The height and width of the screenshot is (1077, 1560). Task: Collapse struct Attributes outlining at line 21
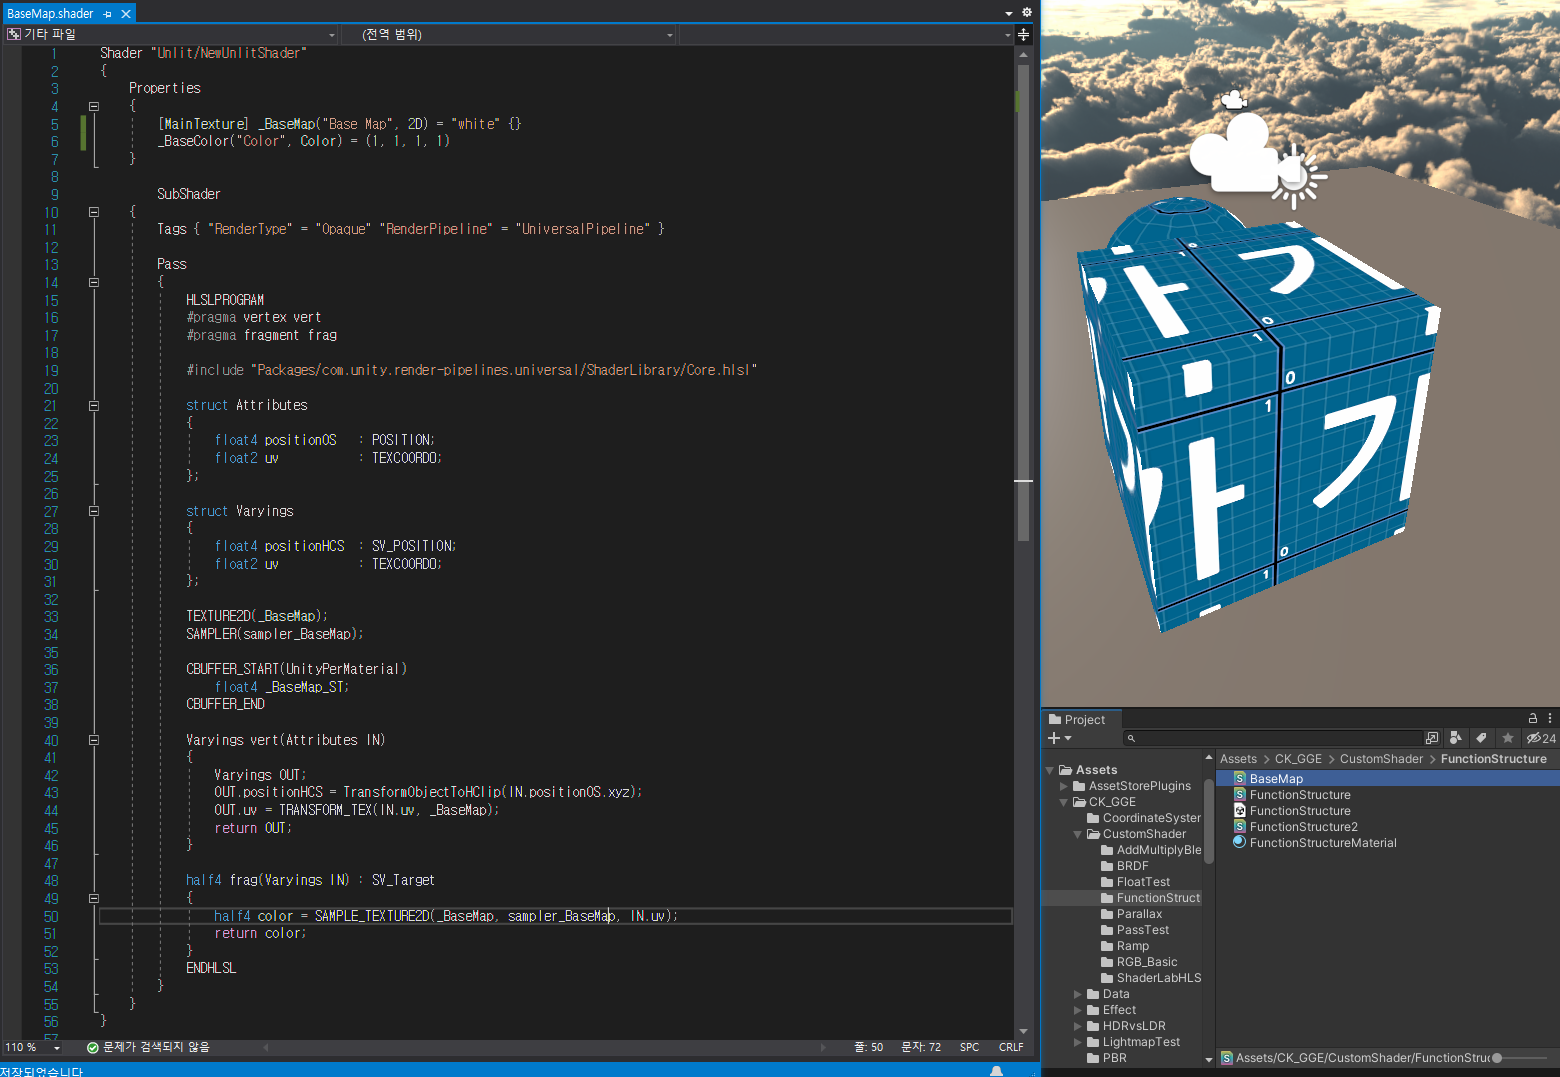pos(94,406)
